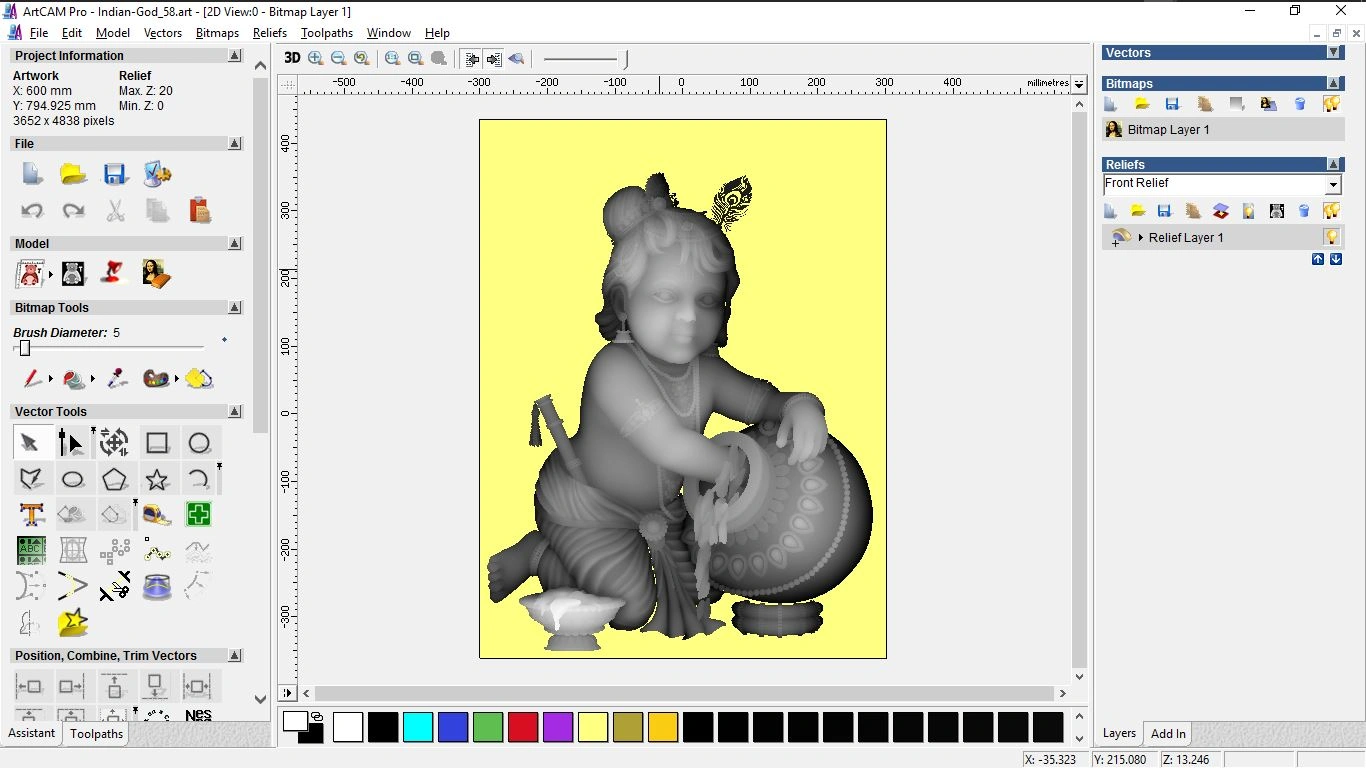1366x768 pixels.
Task: Toggle all relief layers visibility bulbs
Action: click(1331, 211)
